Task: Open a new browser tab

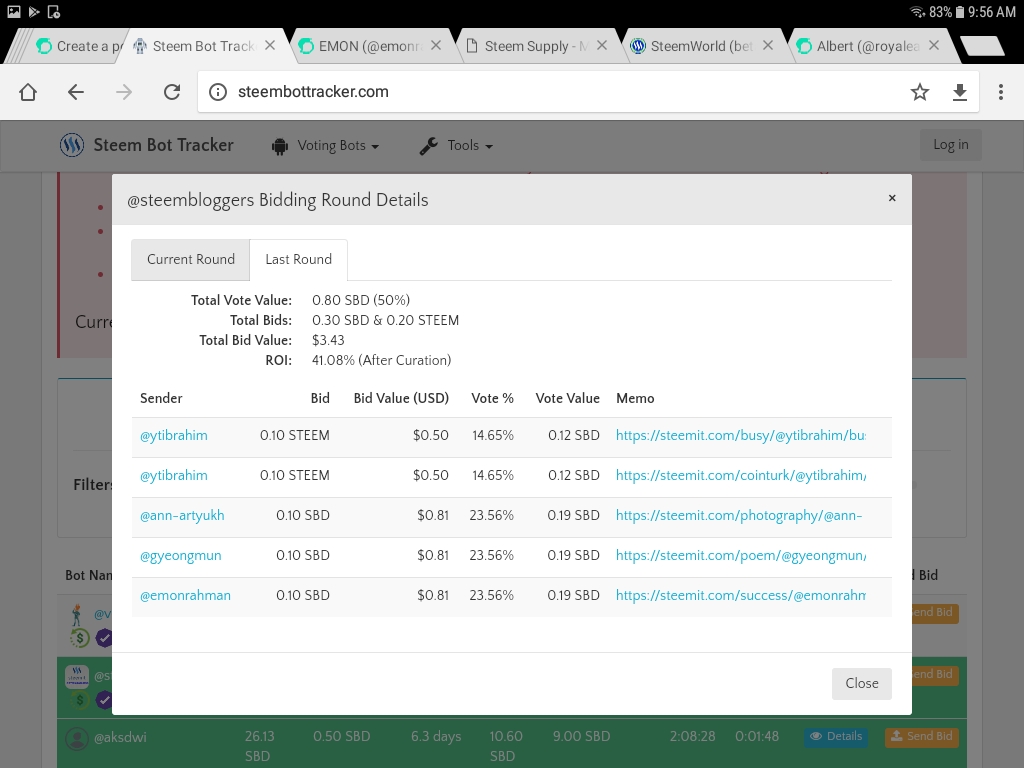Action: [982, 46]
